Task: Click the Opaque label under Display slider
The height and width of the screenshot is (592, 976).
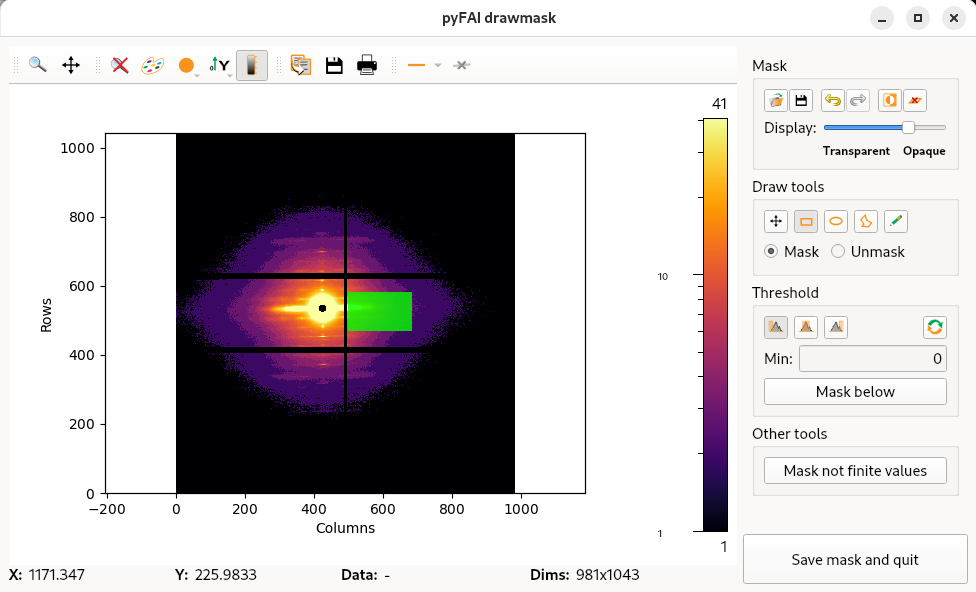Action: pos(924,151)
